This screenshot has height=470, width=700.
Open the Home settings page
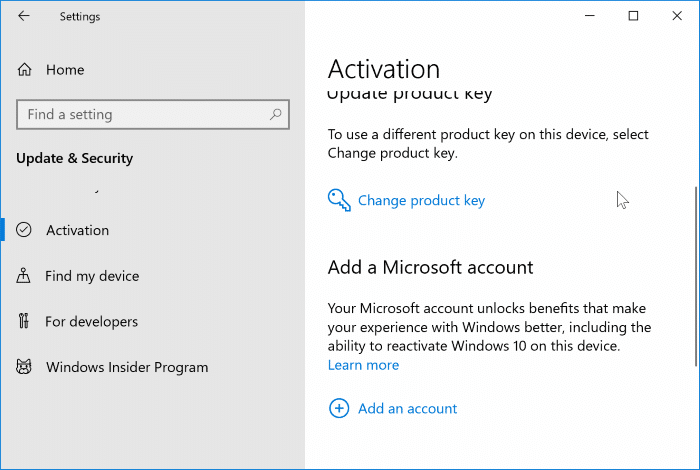65,70
